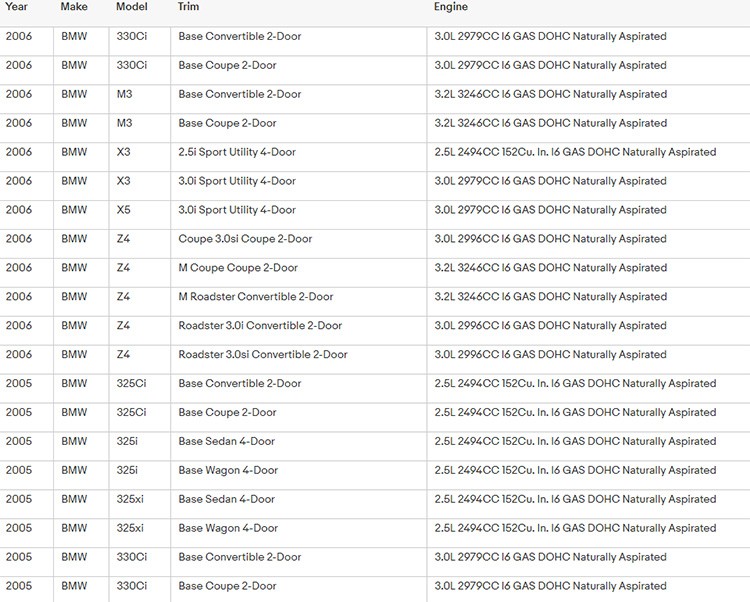Click 3.2L engine cell of M Coupe row

point(551,267)
